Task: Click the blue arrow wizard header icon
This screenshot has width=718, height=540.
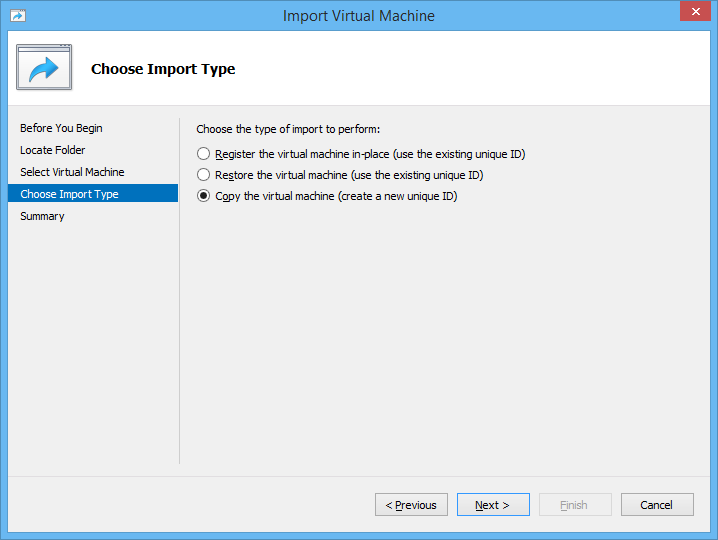Action: [x=44, y=68]
